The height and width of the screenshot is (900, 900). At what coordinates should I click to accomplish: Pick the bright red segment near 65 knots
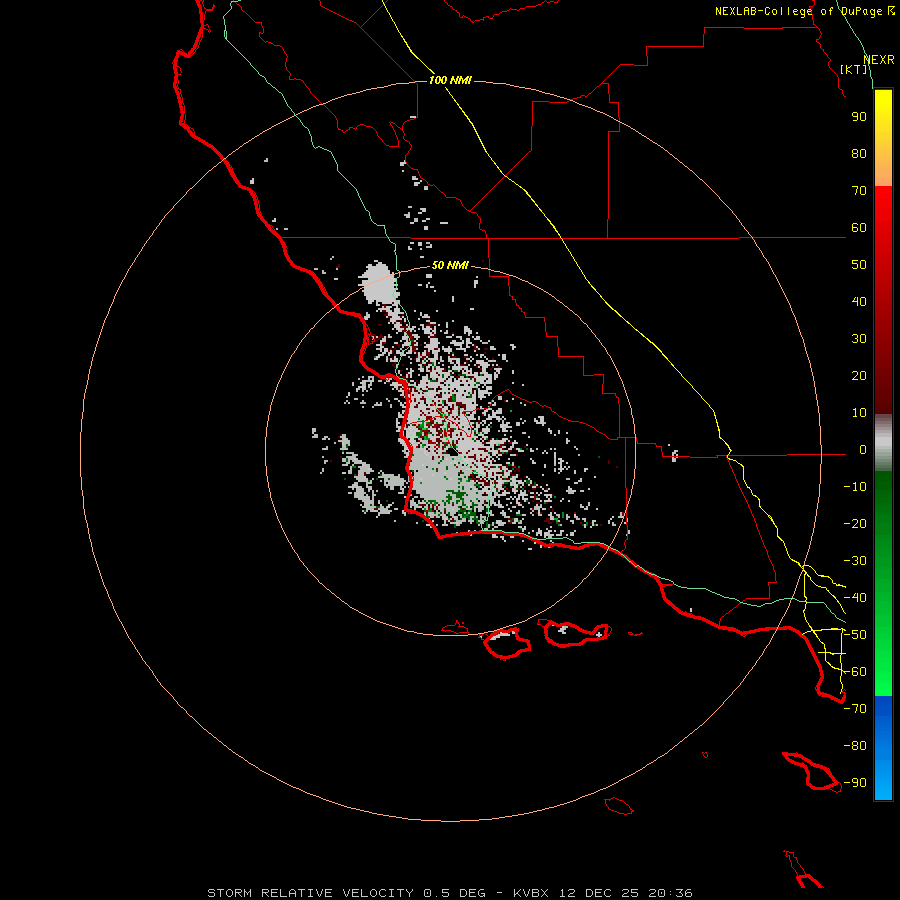(x=883, y=209)
